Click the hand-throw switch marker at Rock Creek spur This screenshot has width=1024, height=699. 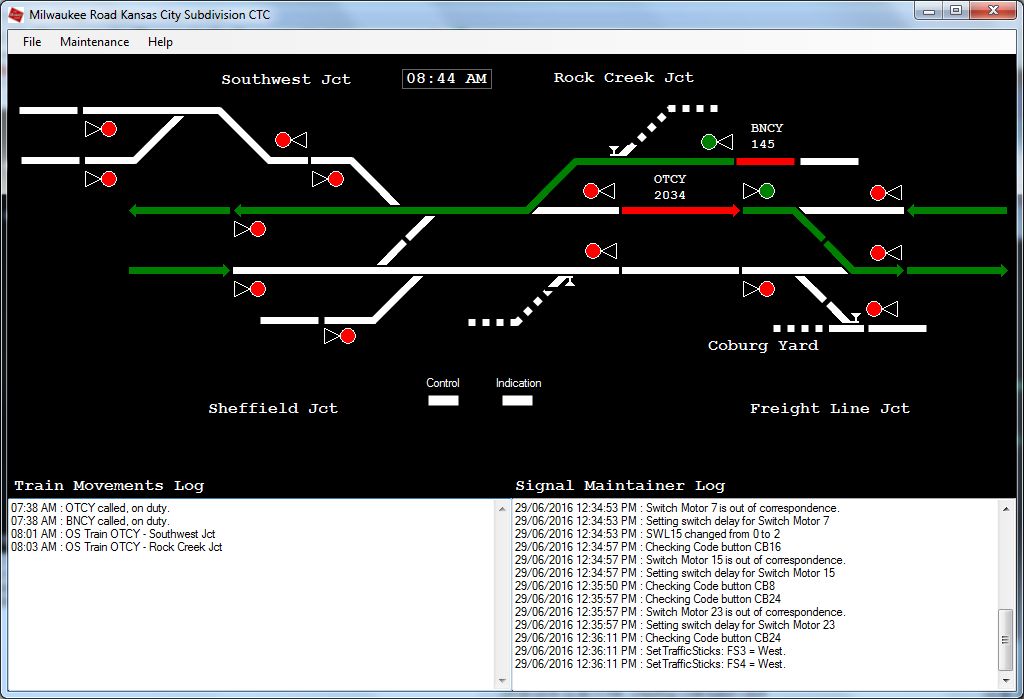pos(614,151)
